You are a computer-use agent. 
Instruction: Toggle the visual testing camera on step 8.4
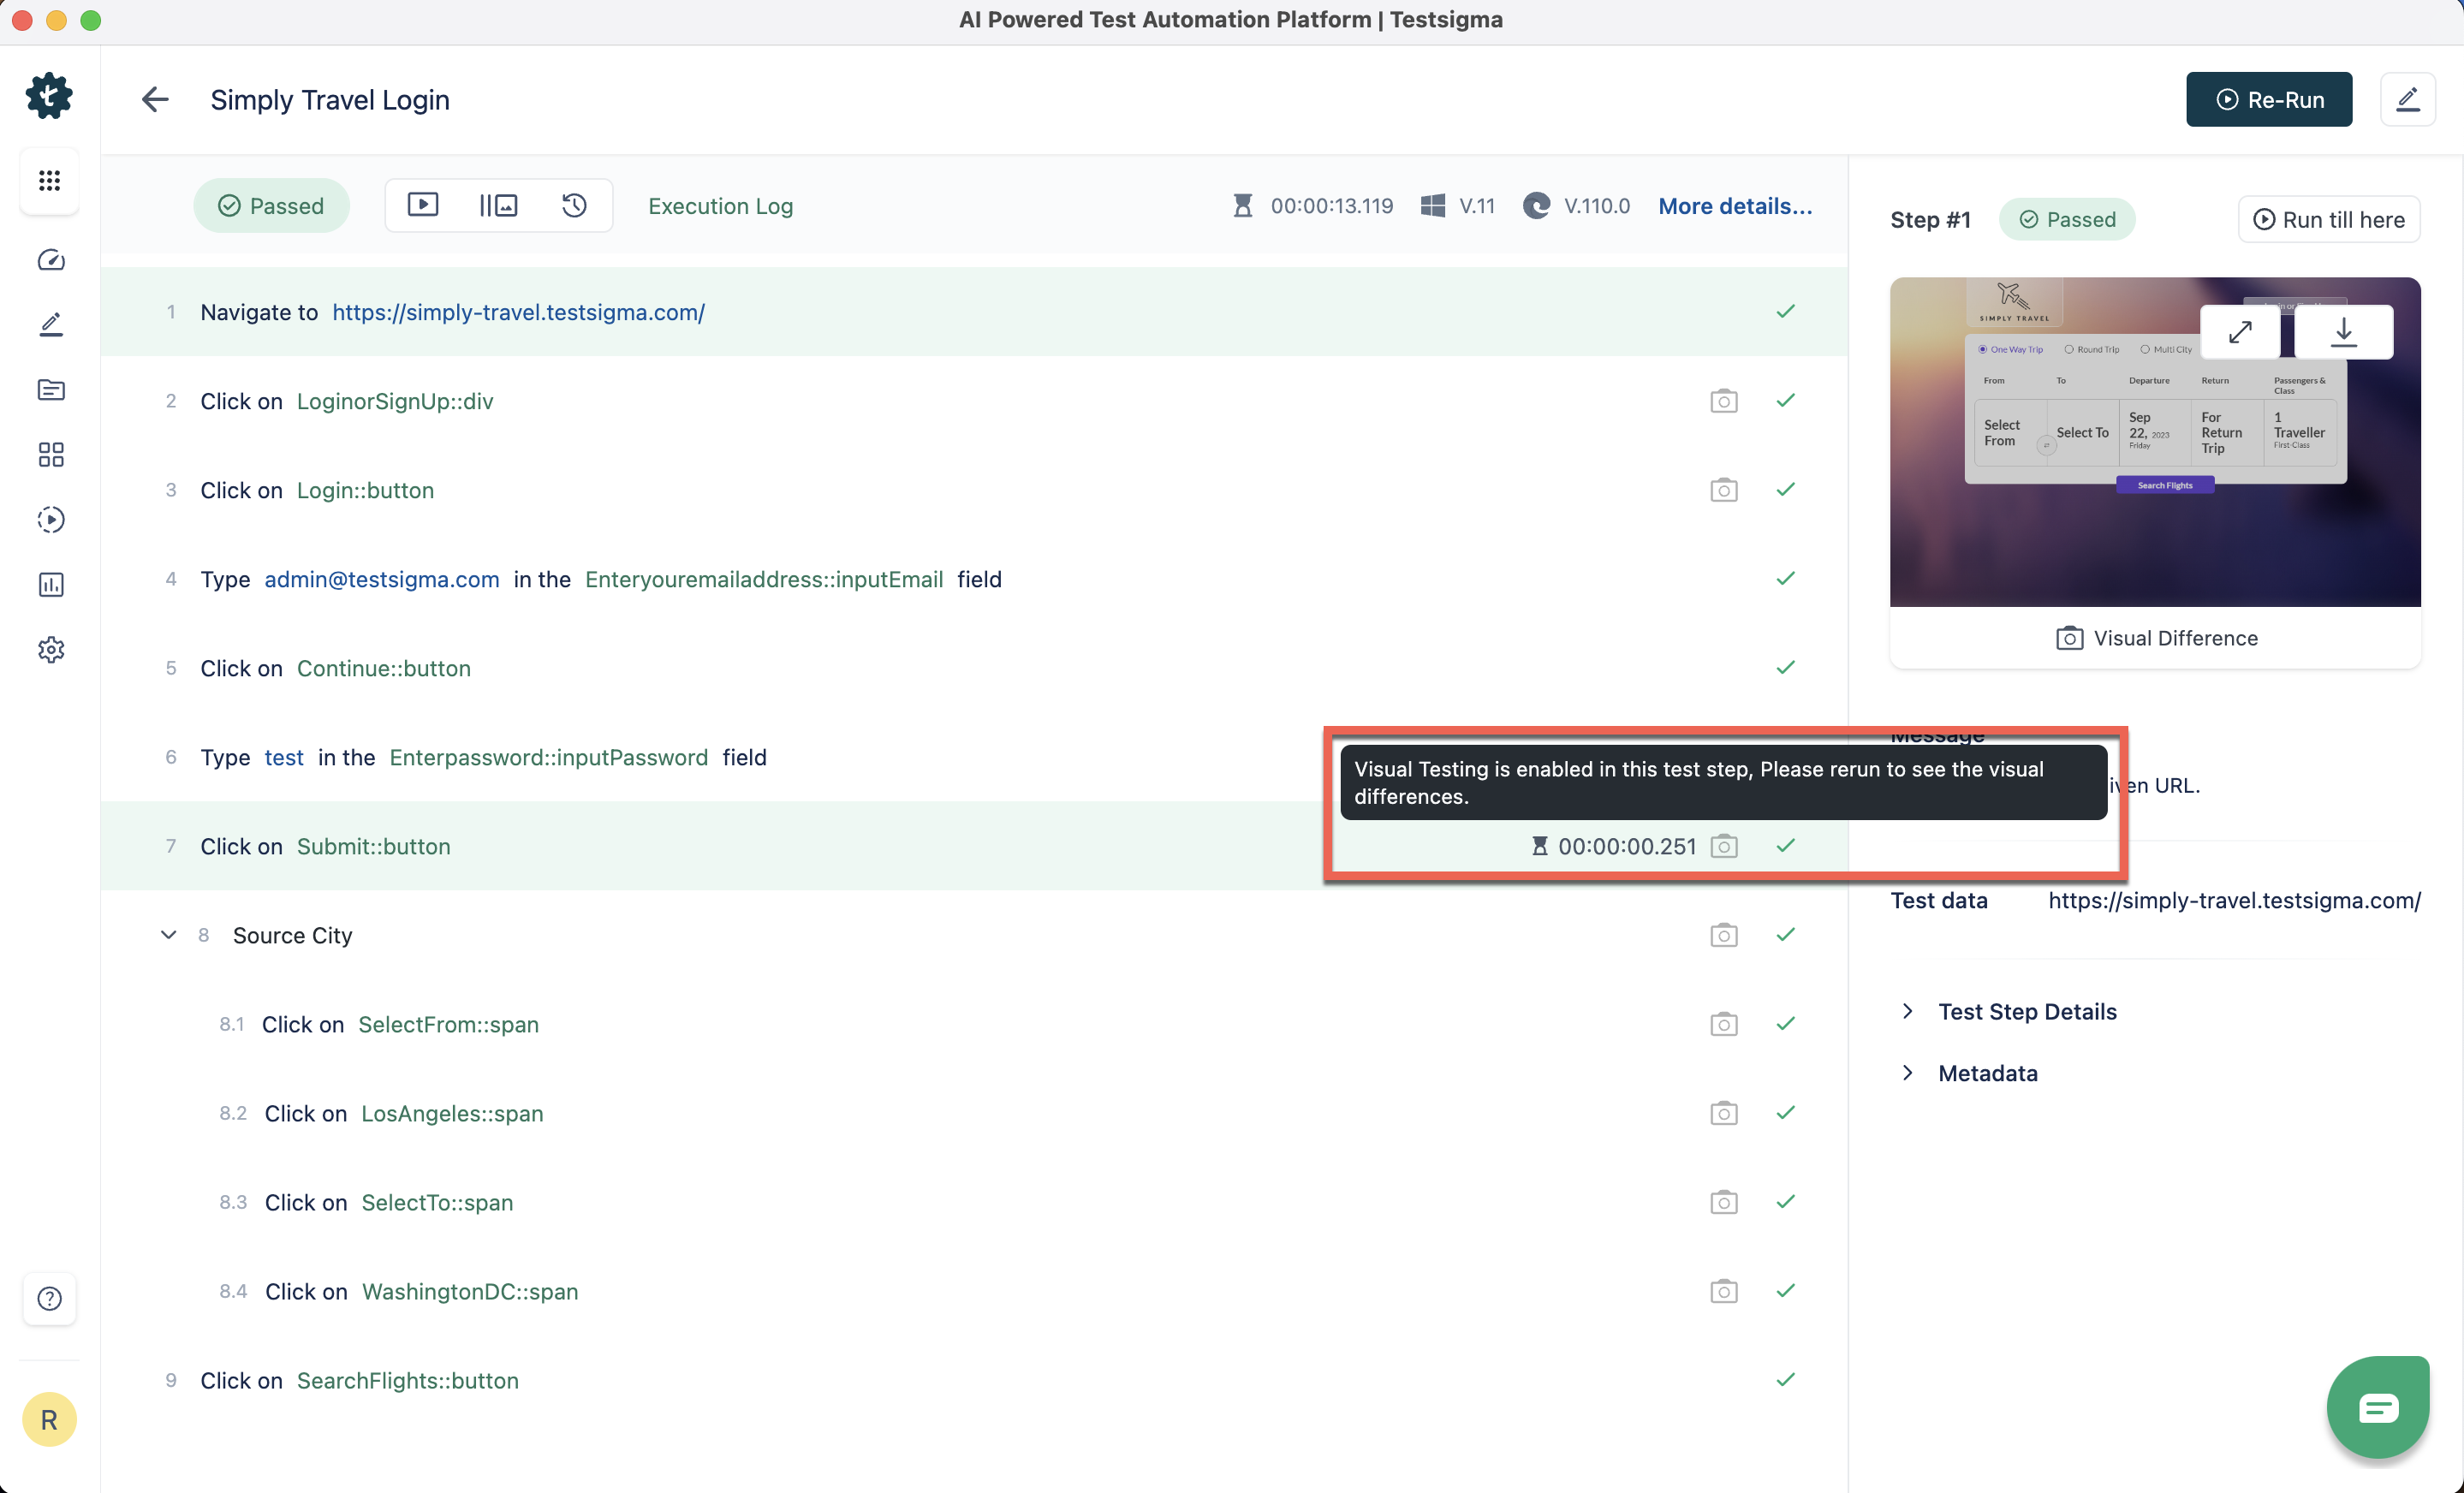(1723, 1291)
